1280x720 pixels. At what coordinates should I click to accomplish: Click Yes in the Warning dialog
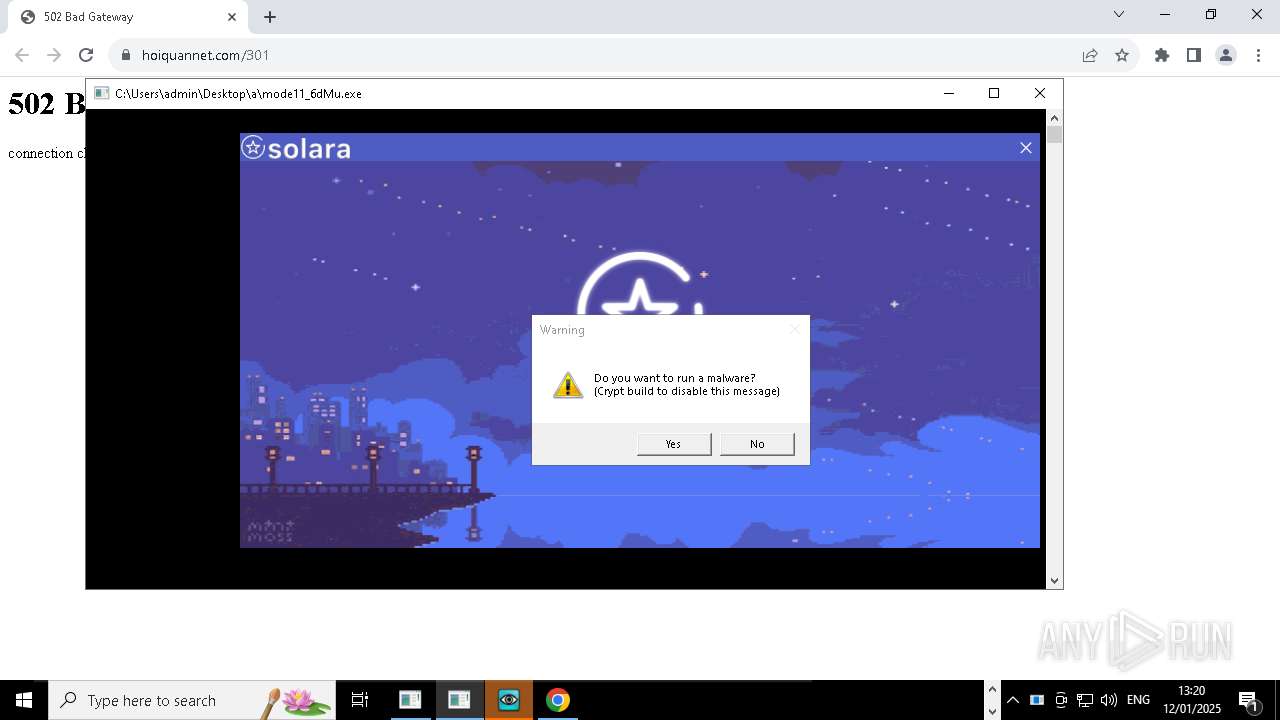point(674,444)
